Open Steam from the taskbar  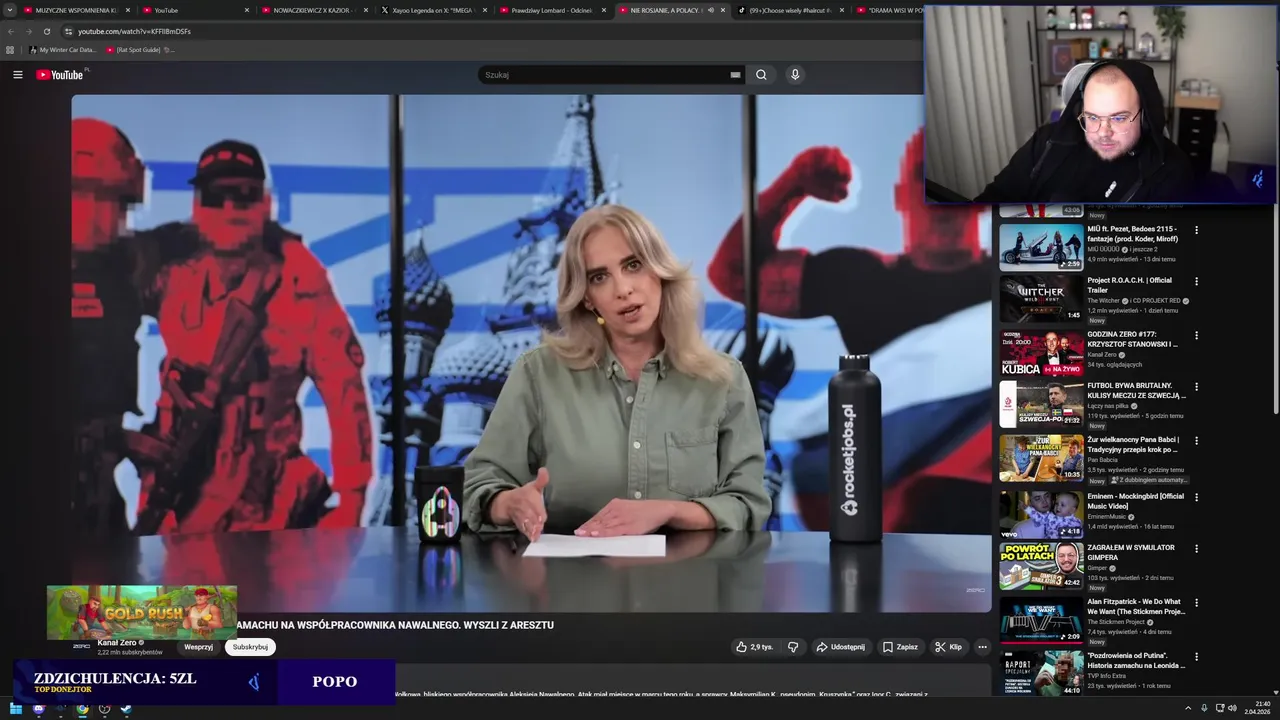pyautogui.click(x=126, y=709)
